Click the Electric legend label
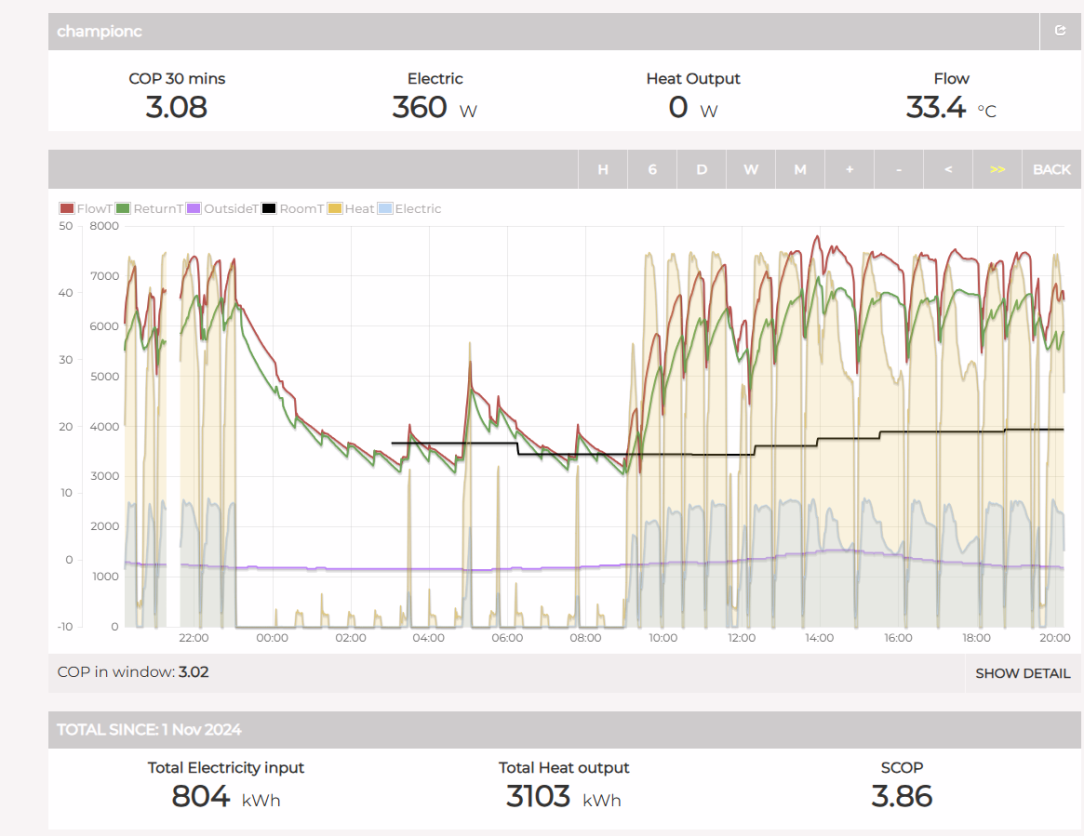The width and height of the screenshot is (1084, 836). click(x=418, y=209)
